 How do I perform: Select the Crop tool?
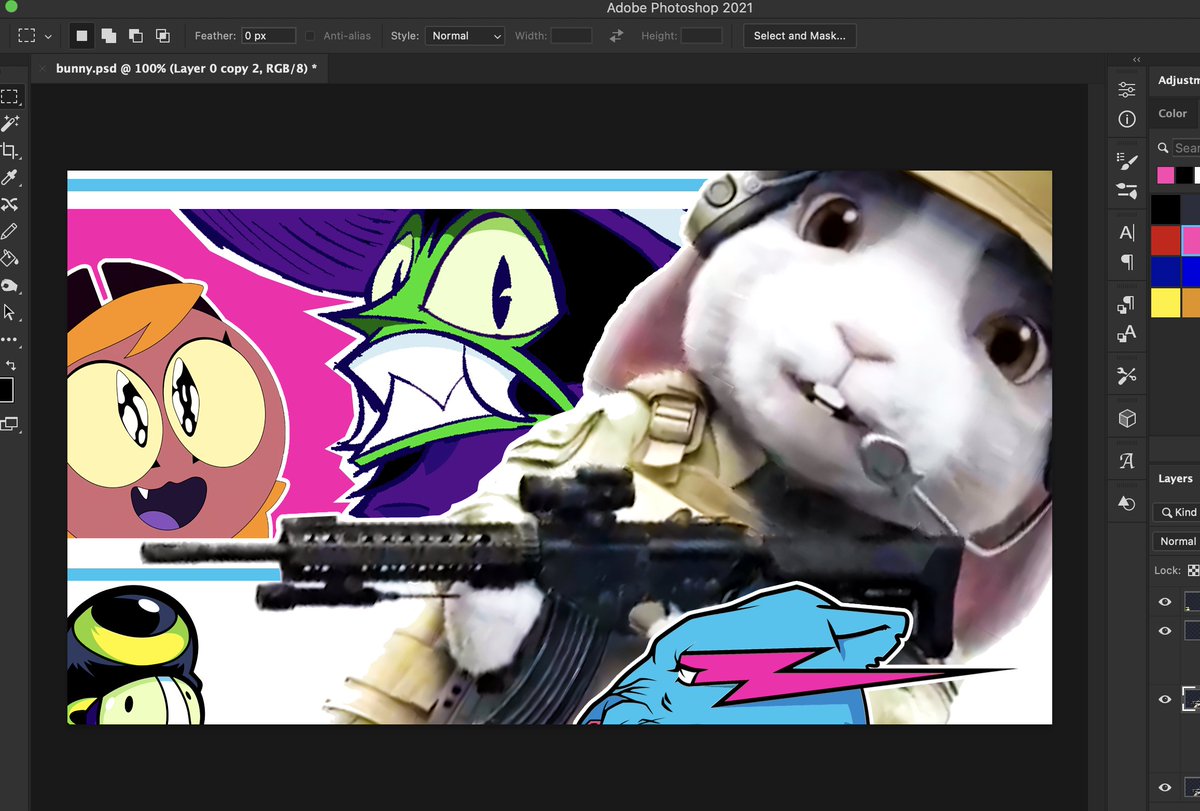[x=9, y=151]
